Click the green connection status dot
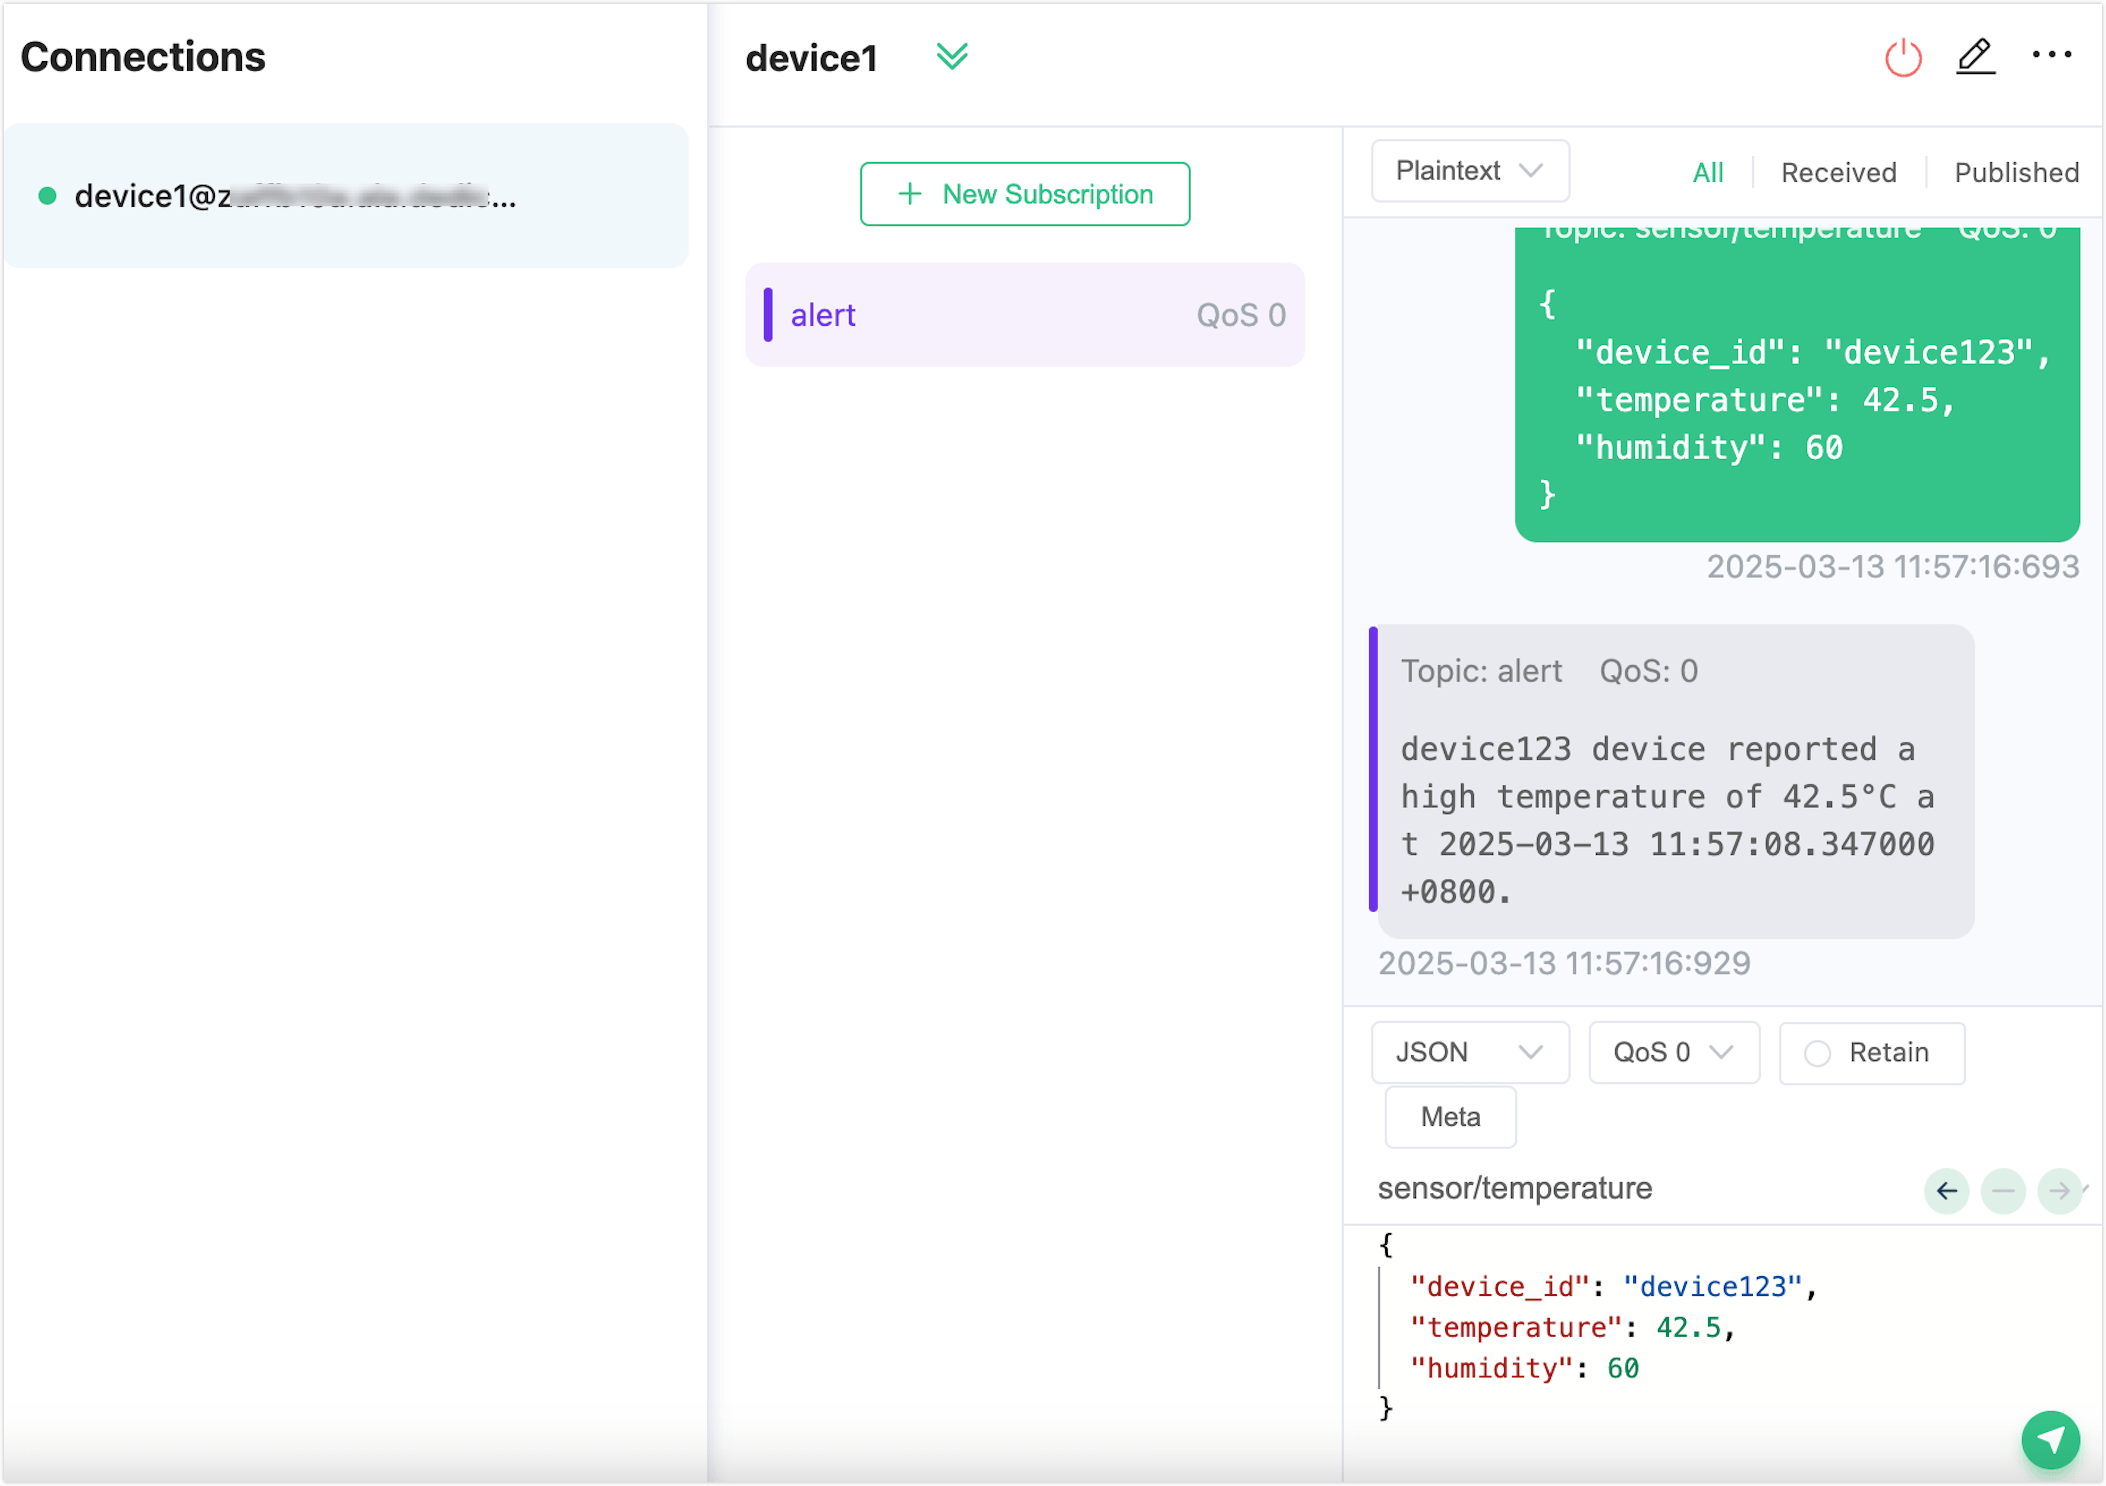Screen dimensions: 2106x1486 click(47, 196)
